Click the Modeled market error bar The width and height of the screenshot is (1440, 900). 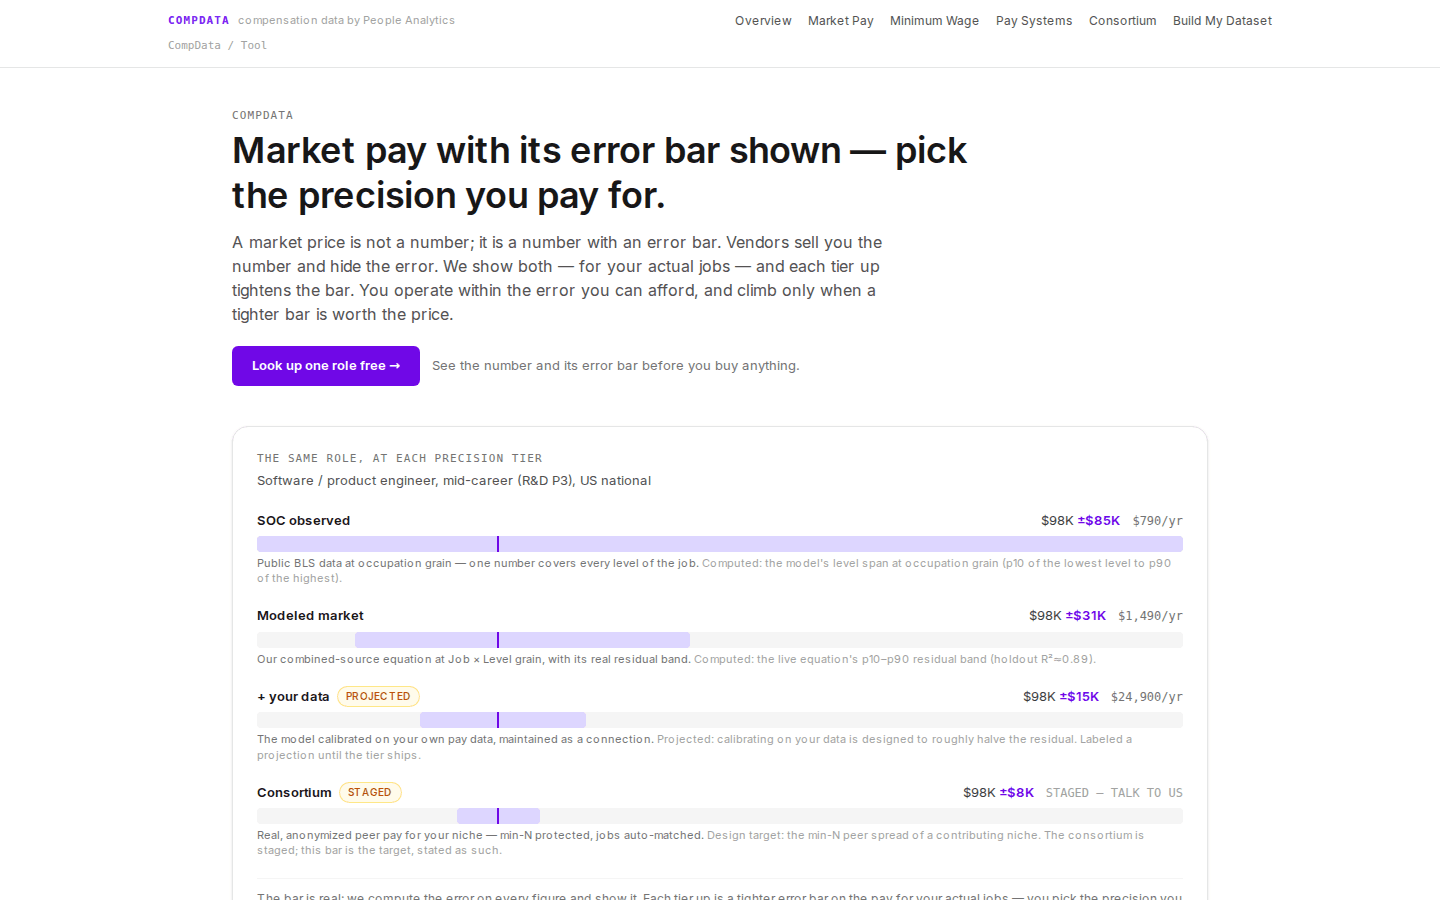pos(720,640)
